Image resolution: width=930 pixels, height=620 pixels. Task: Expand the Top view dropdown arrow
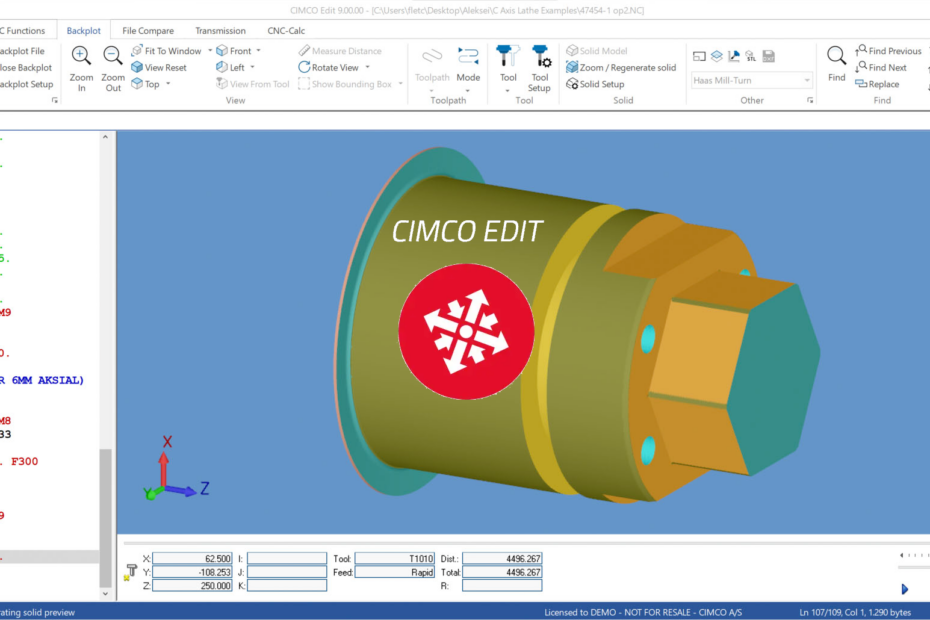coord(168,84)
